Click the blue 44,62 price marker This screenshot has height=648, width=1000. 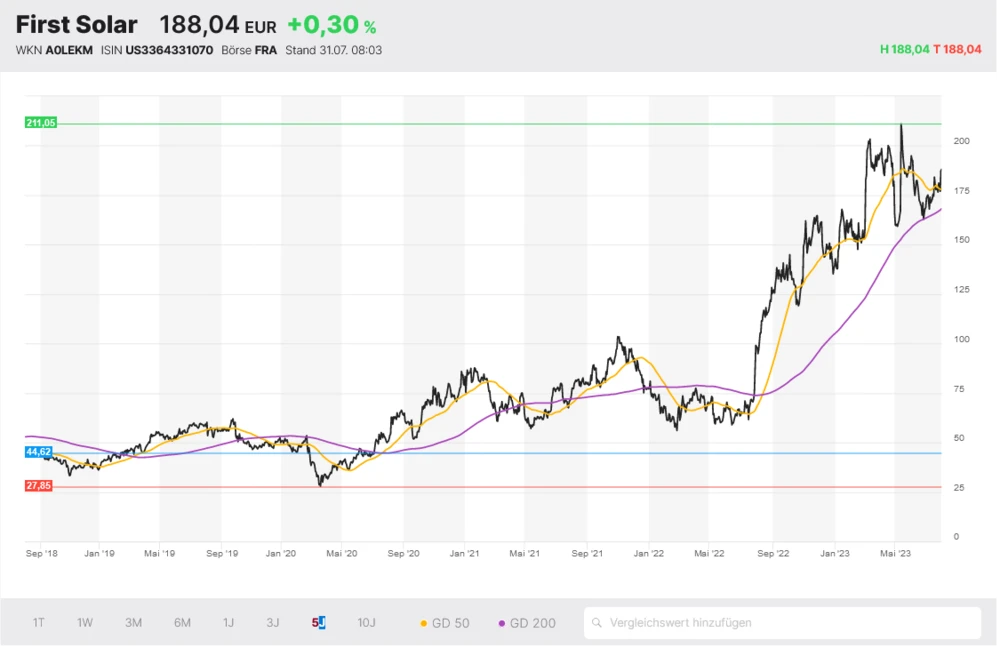pos(39,452)
